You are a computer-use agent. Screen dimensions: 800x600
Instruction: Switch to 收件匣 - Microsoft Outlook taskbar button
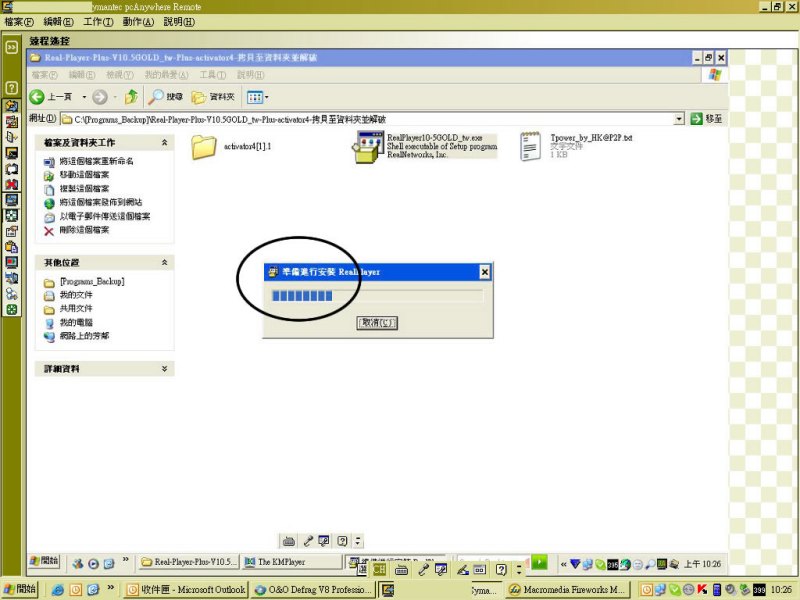click(187, 590)
